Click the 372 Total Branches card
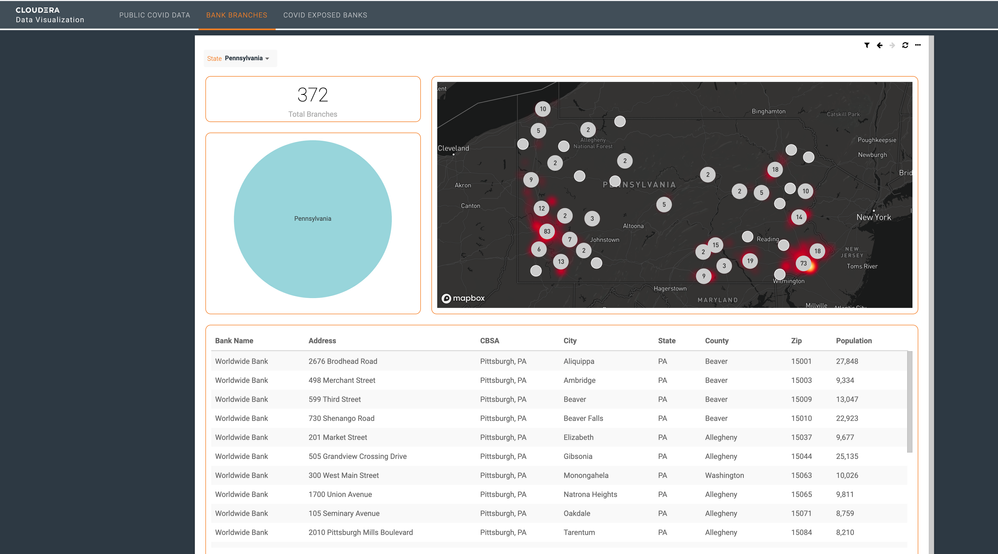The width and height of the screenshot is (998, 554). [x=313, y=99]
